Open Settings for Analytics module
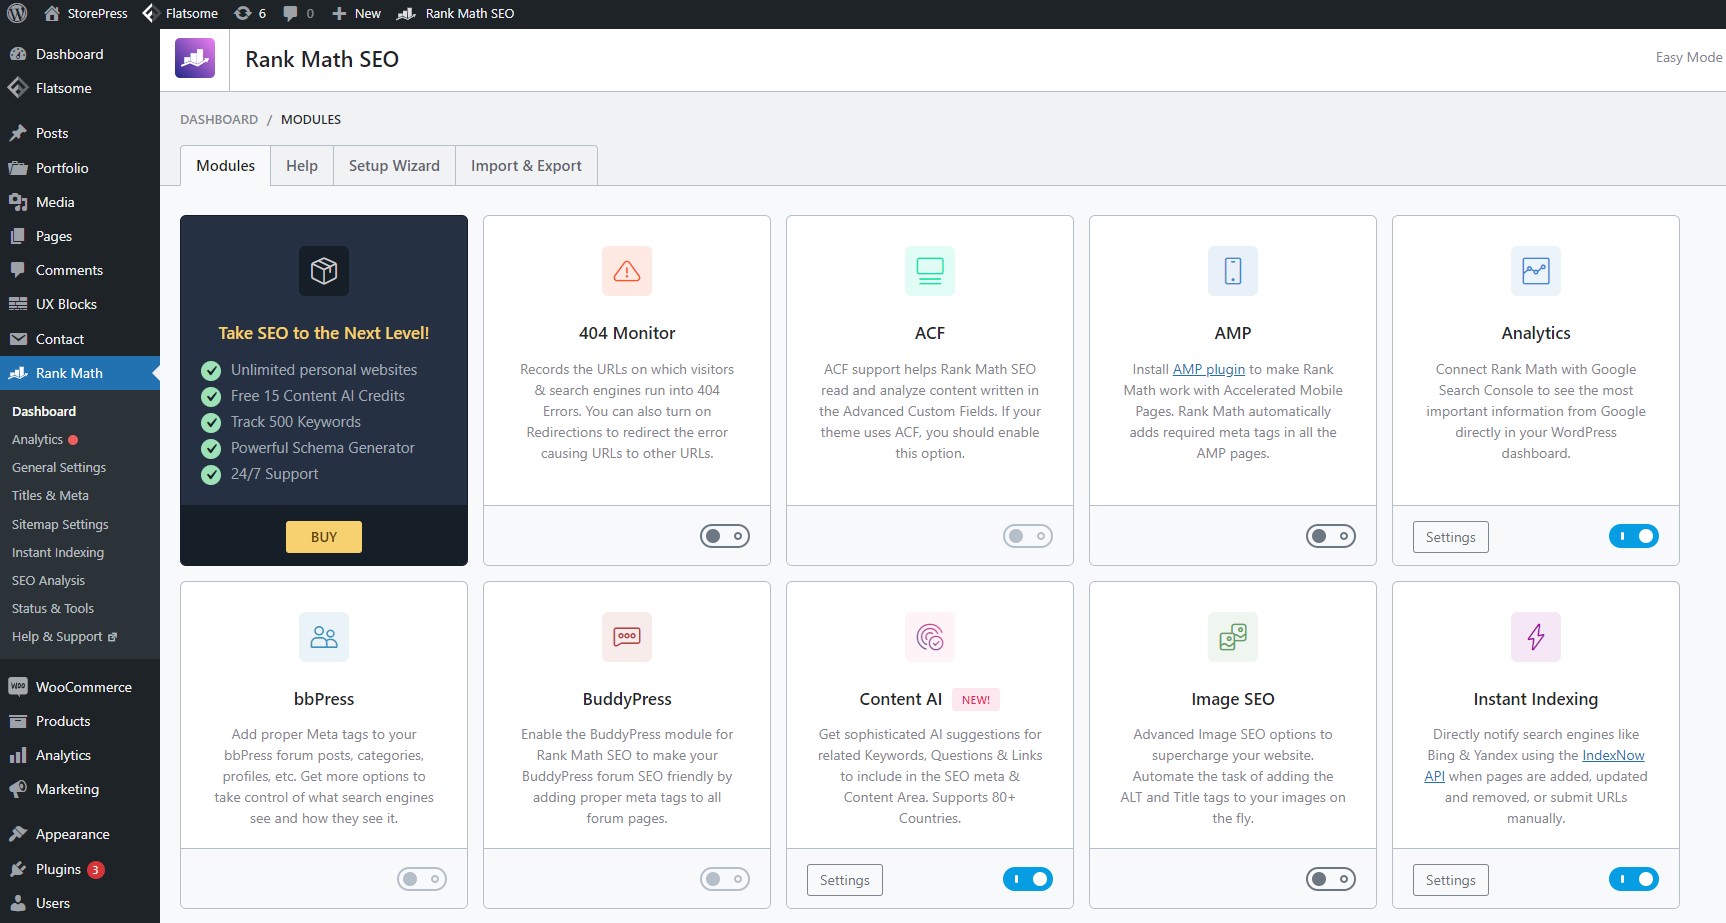The height and width of the screenshot is (923, 1726). click(1450, 537)
